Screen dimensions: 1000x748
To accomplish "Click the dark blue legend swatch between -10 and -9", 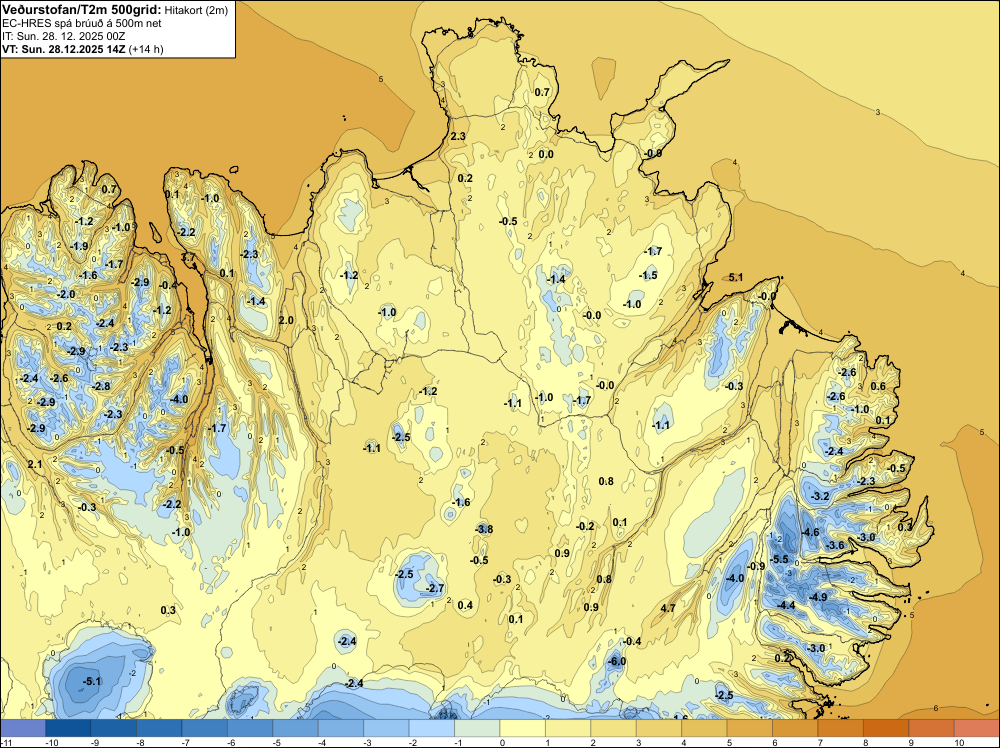I will point(68,728).
